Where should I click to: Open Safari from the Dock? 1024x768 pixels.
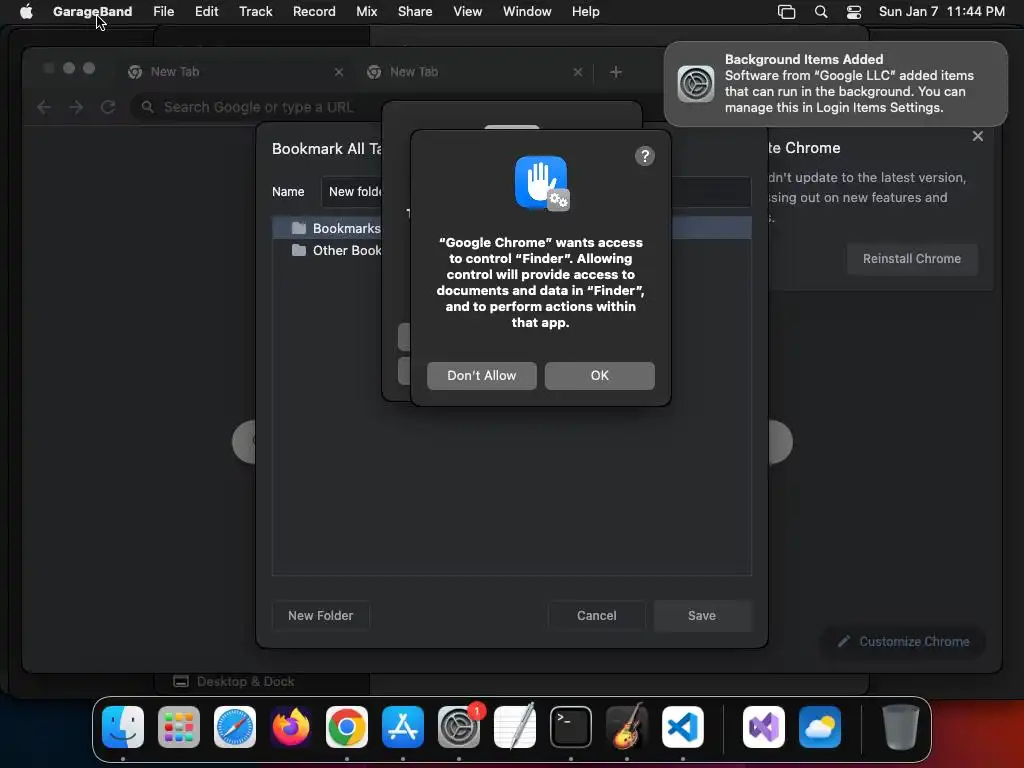point(235,727)
